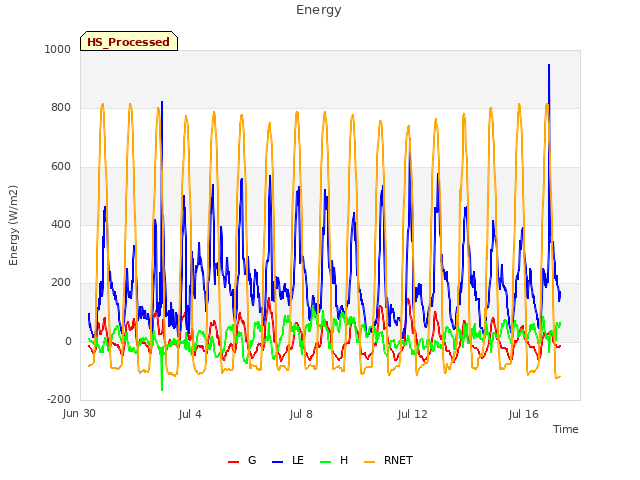Click the HS_Processed annotation label
This screenshot has width=640, height=480.
[129, 41]
